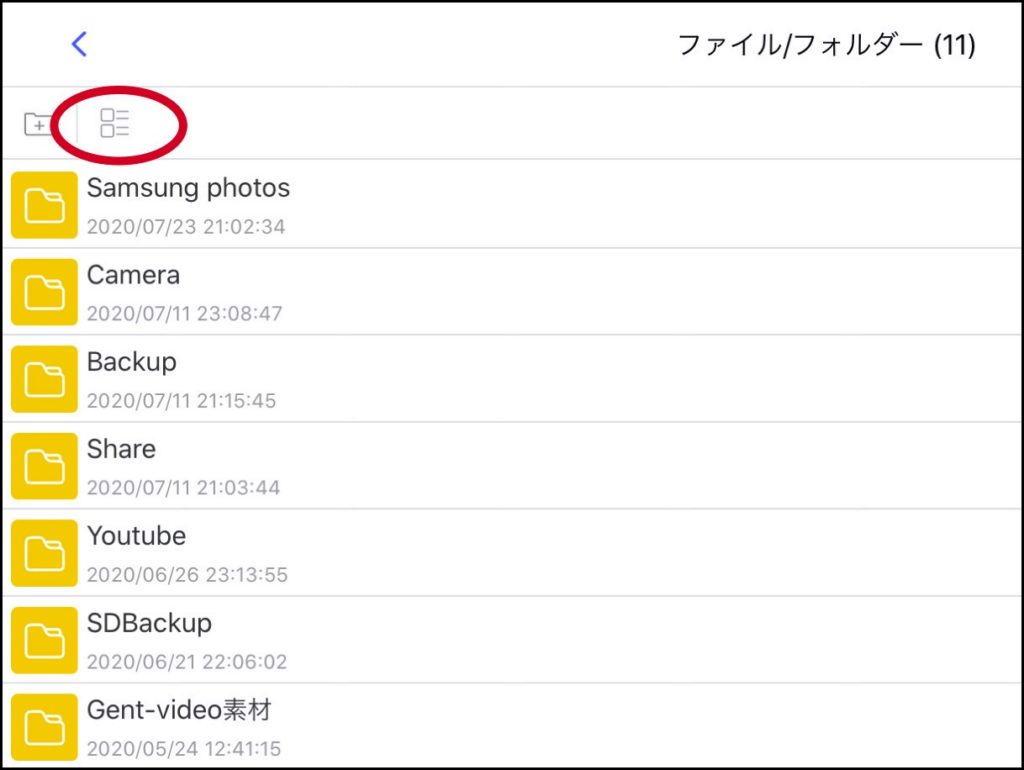Open the SDBackup folder entry
1024x770 pixels.
tap(512, 640)
